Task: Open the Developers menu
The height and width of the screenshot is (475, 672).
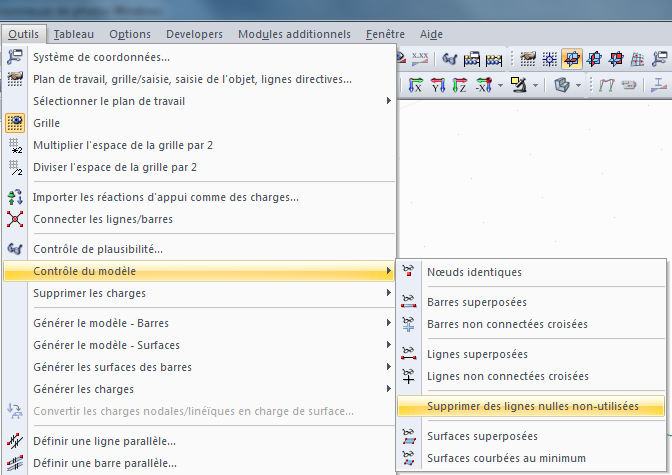Action: pos(194,34)
